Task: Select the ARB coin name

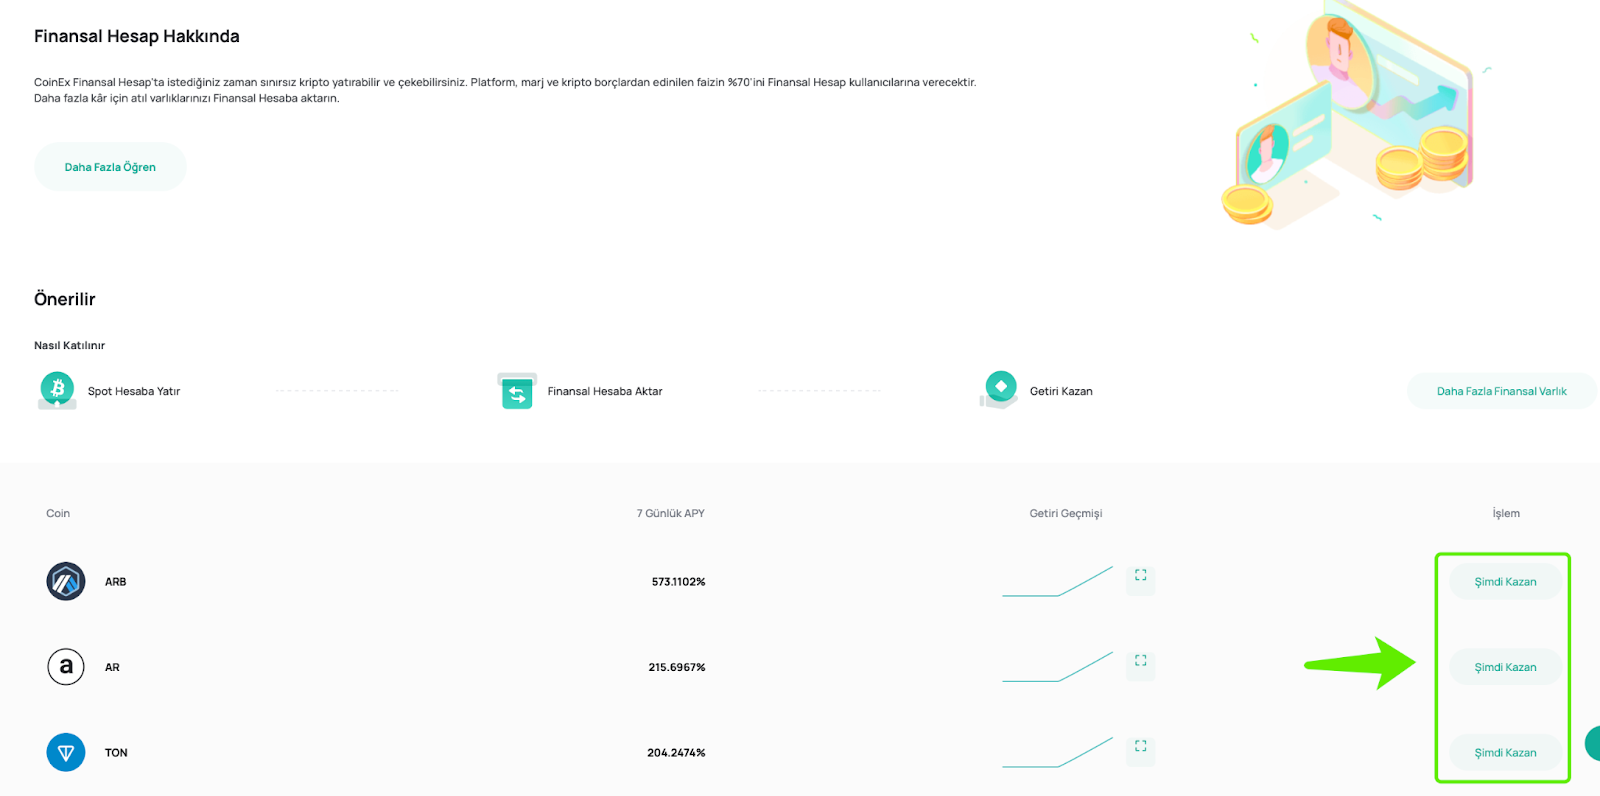Action: pos(116,582)
